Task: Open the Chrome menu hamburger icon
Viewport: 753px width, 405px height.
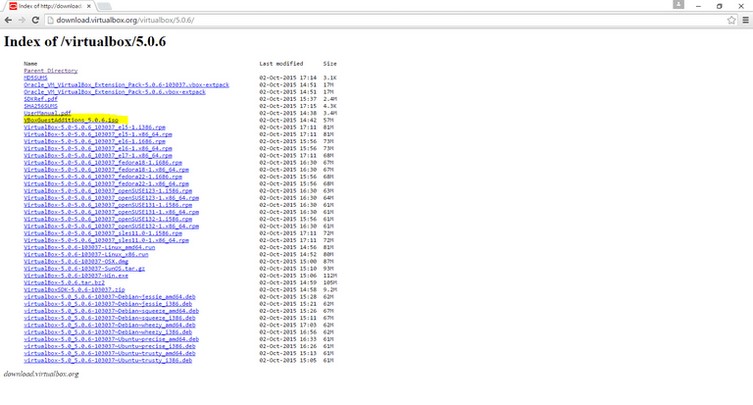Action: [745, 20]
